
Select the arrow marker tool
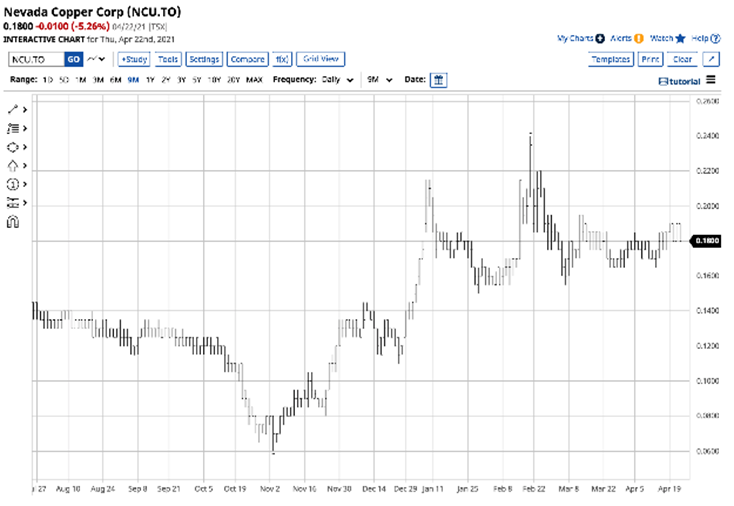(13, 166)
